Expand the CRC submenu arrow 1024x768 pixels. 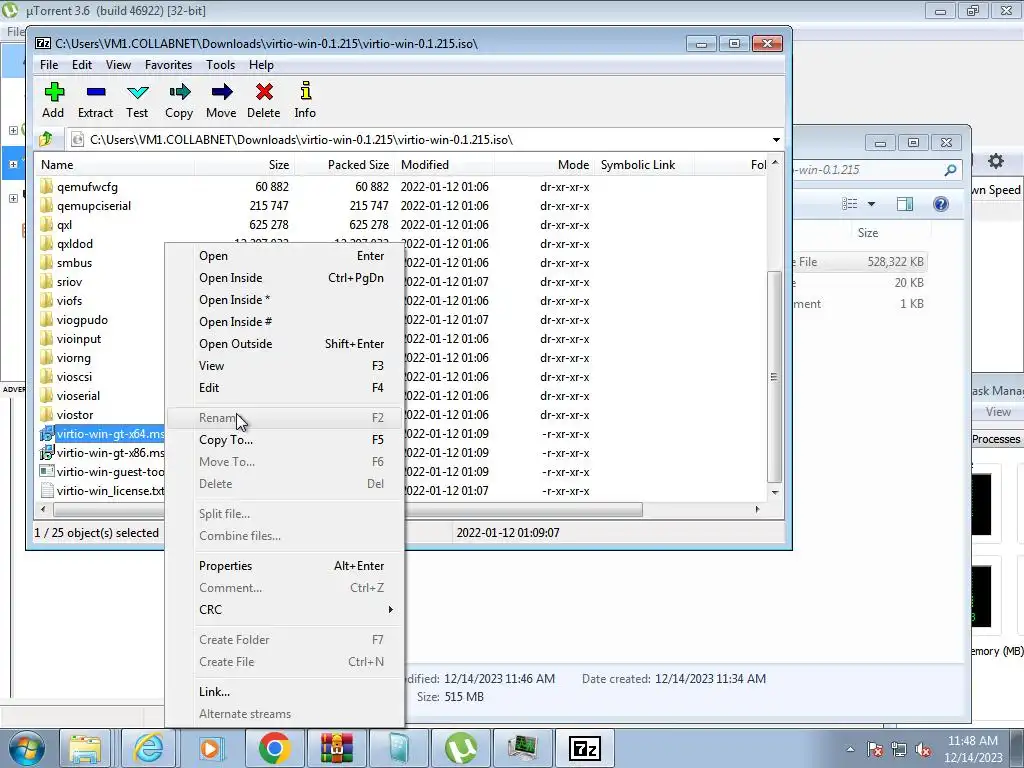click(391, 609)
